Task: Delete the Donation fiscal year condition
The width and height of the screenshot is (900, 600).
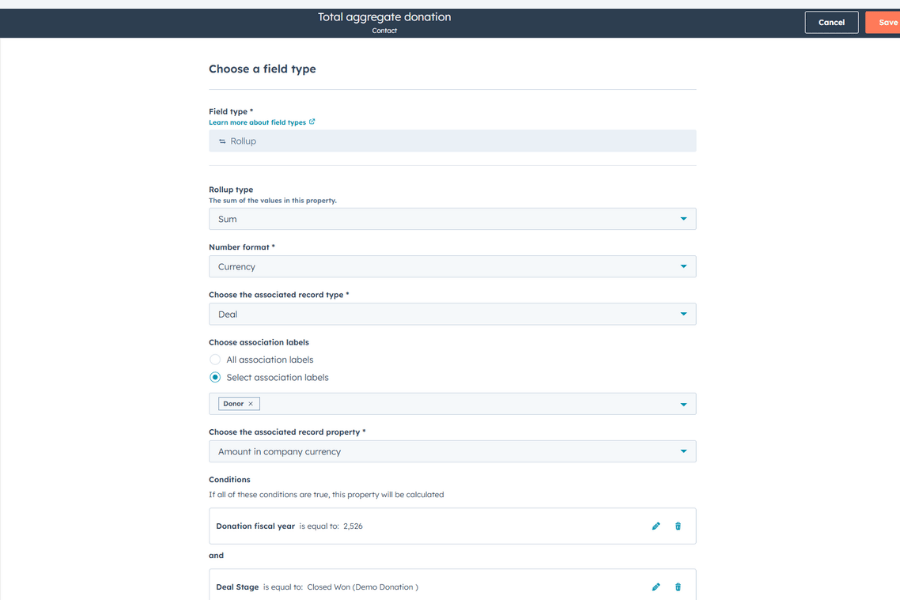Action: [x=678, y=526]
